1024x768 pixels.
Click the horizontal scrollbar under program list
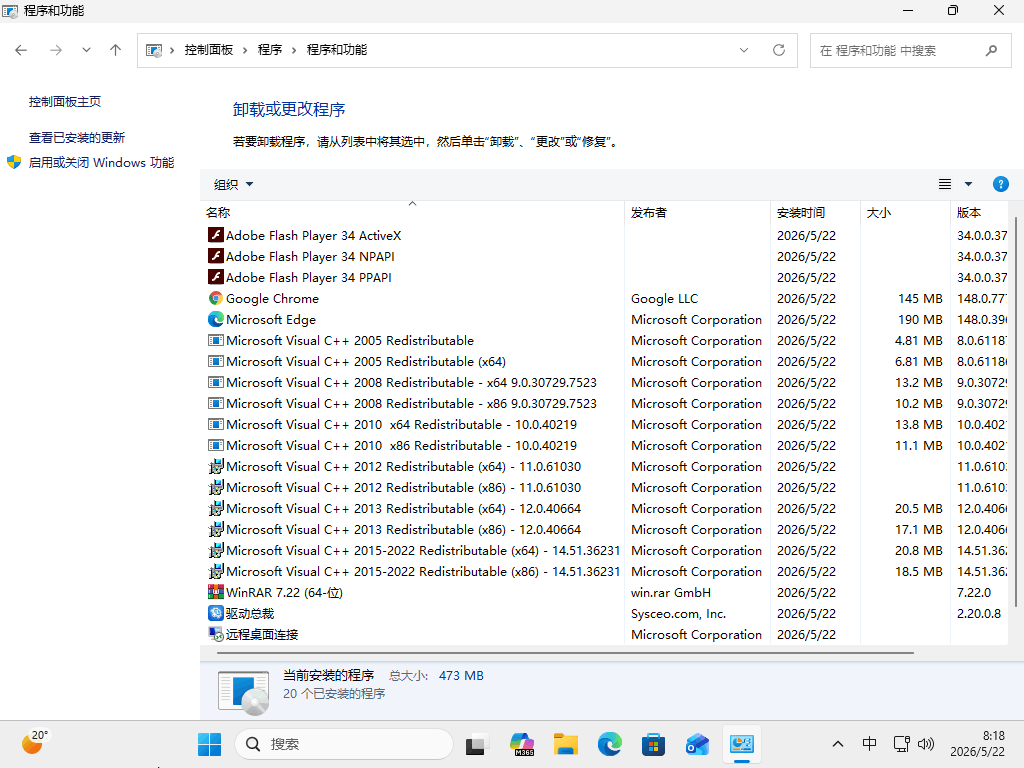click(x=565, y=652)
